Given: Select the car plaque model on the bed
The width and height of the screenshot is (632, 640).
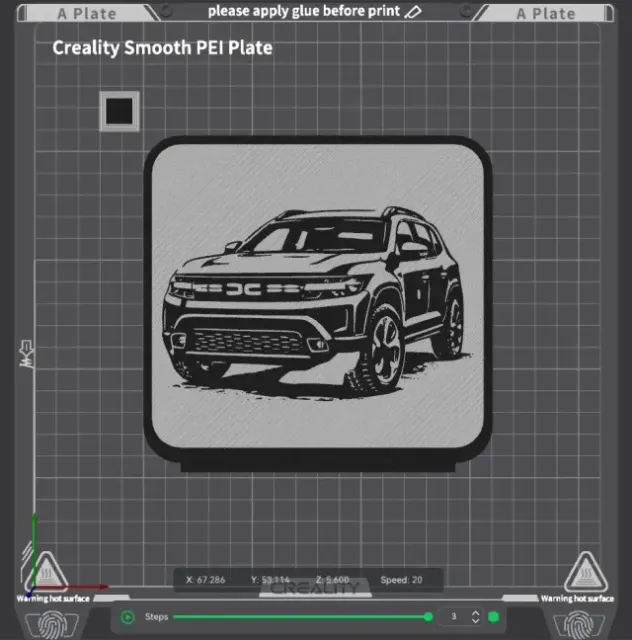Looking at the screenshot, I should click(318, 304).
